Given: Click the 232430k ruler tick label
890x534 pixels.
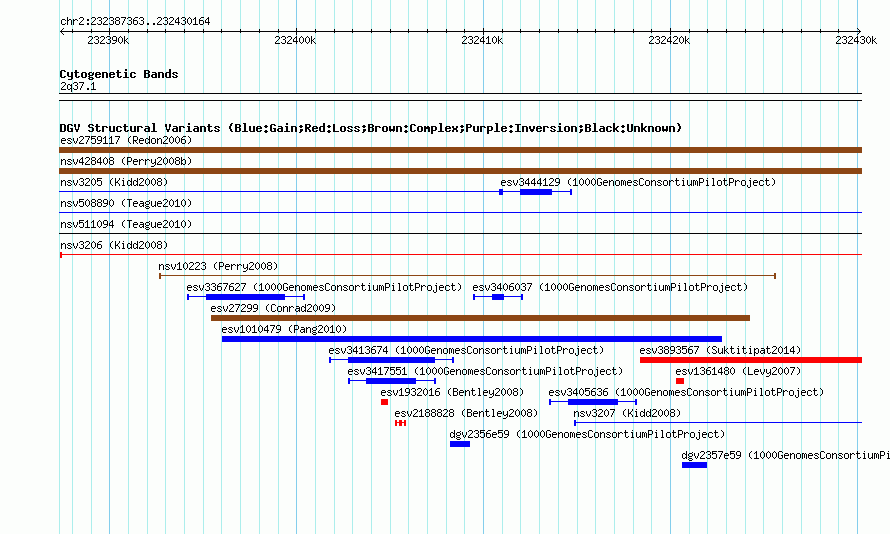Looking at the screenshot, I should coord(856,40).
